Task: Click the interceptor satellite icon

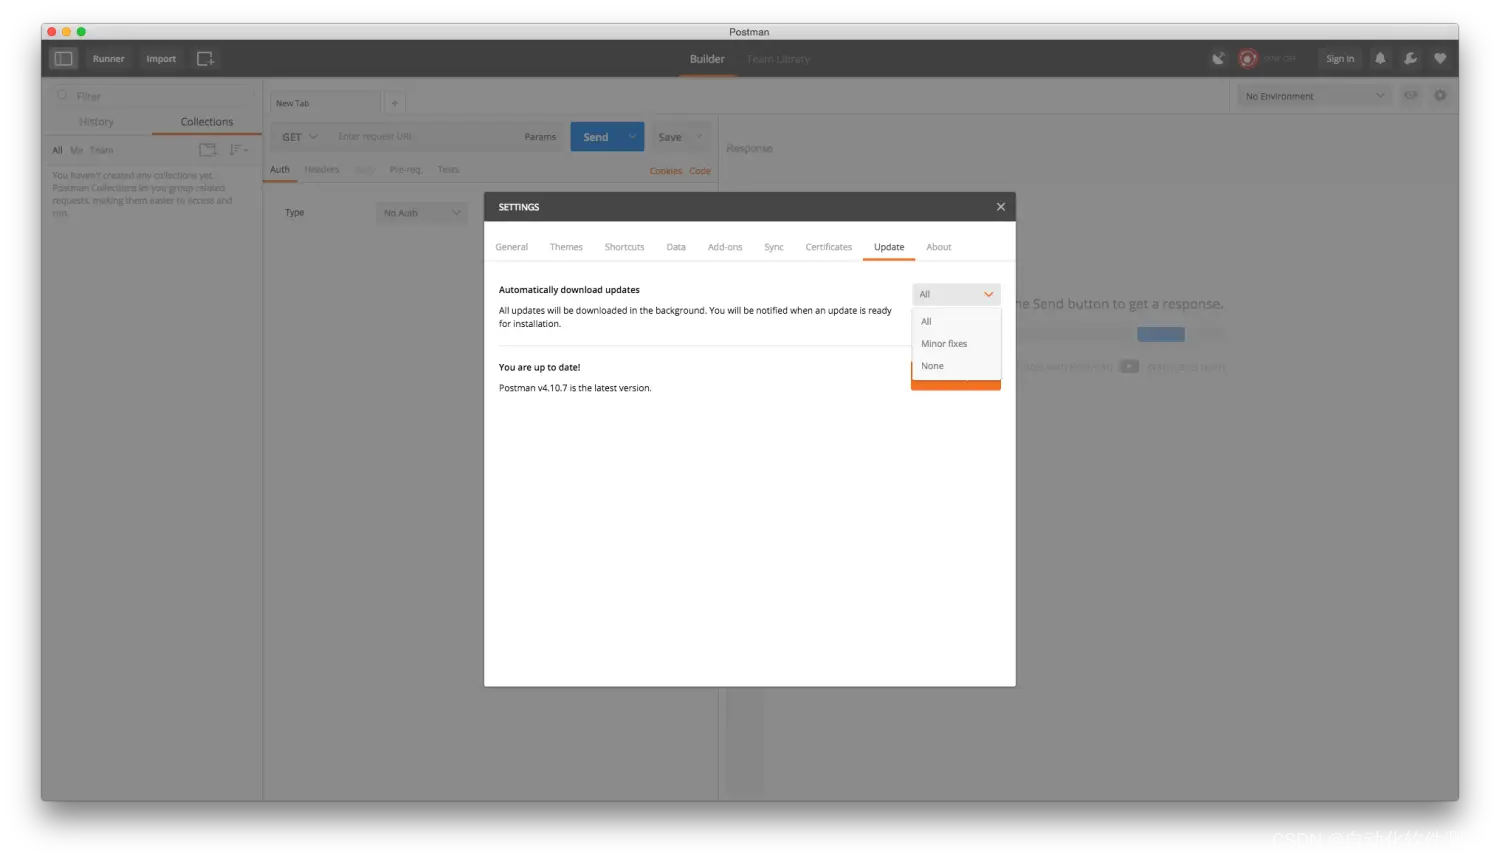Action: 1218,59
